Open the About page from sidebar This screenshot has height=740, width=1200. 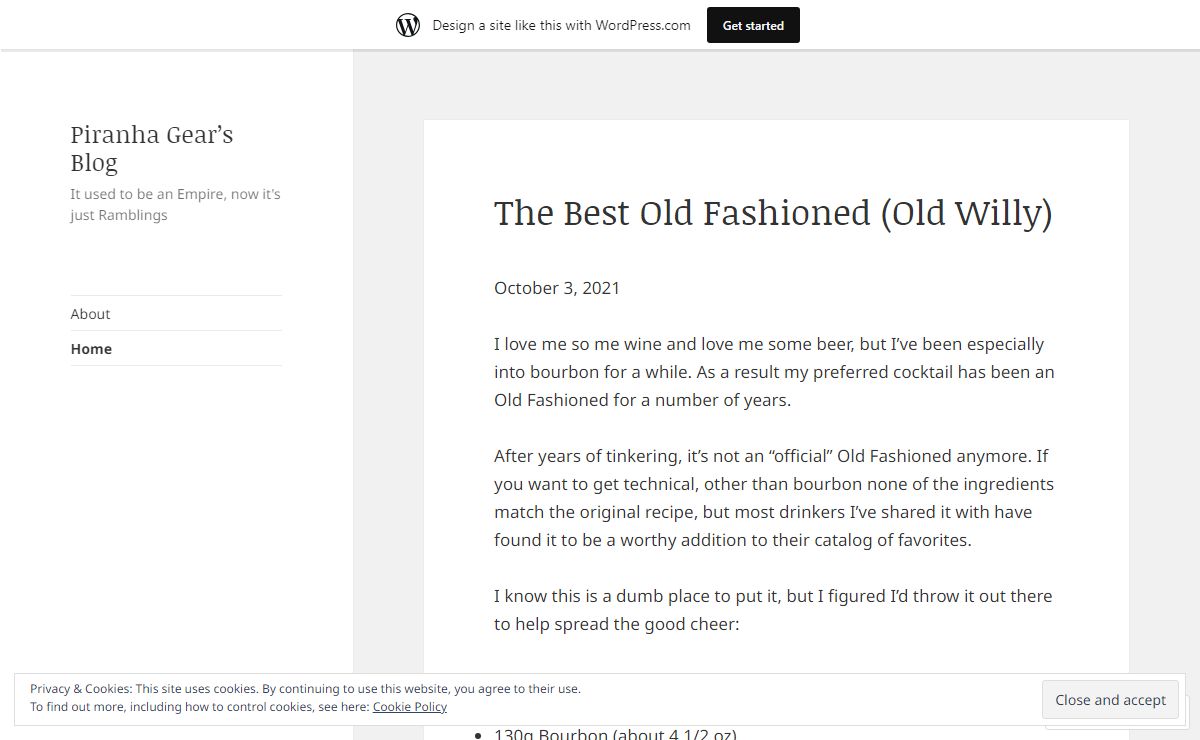[90, 314]
